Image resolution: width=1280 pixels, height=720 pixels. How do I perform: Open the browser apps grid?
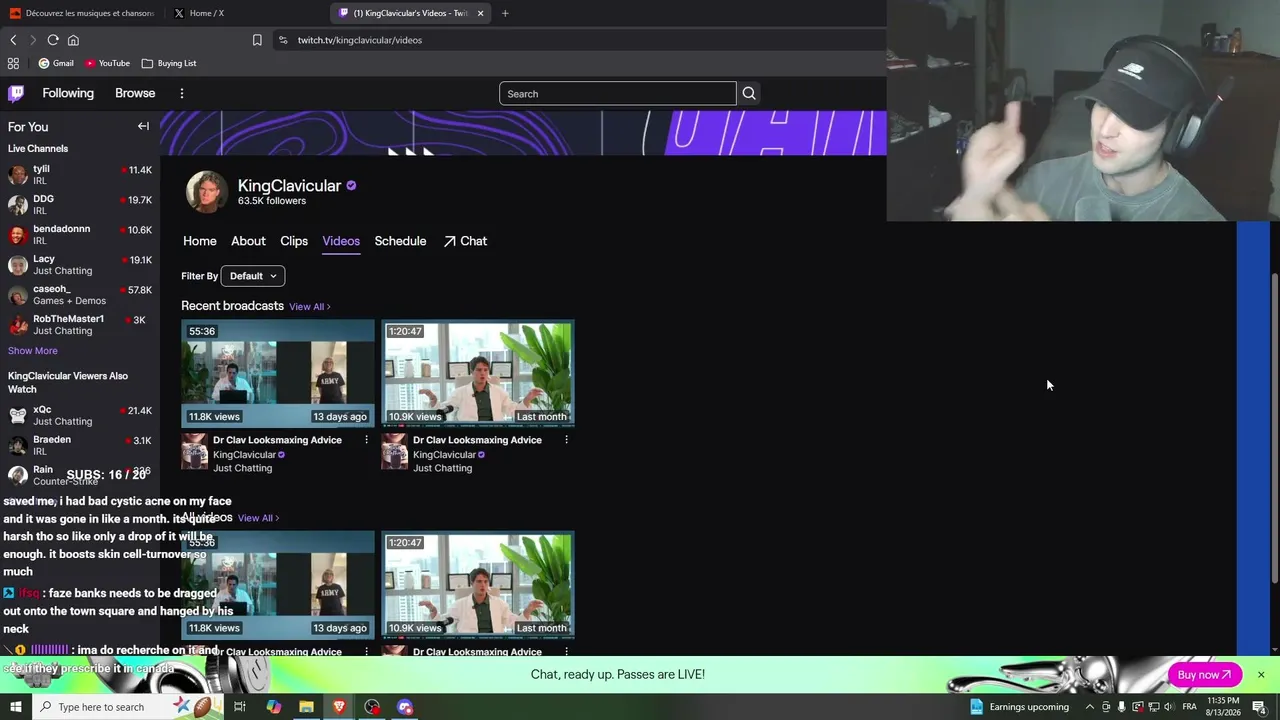coord(13,63)
